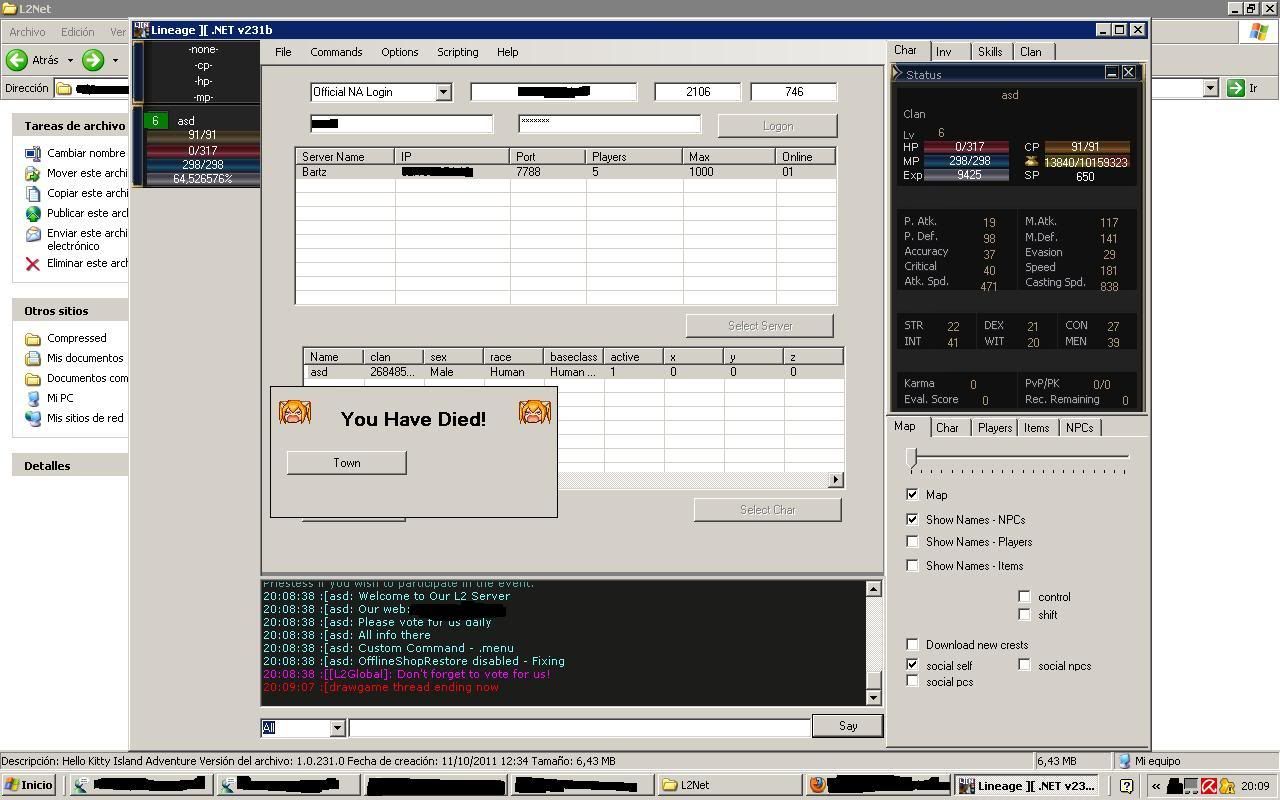The image size is (1280, 800).
Task: Click the green forward arrow in Explorer
Action: pos(93,60)
